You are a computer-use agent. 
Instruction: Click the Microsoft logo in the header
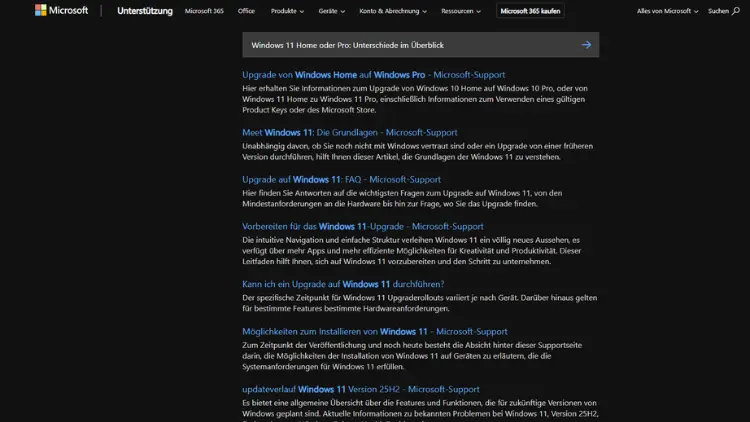[x=61, y=10]
